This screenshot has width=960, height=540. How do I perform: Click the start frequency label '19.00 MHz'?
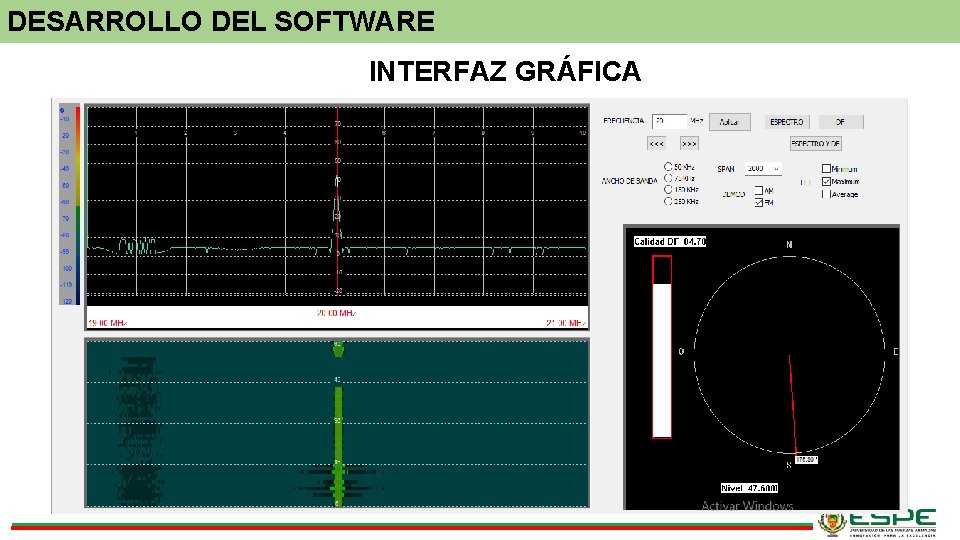[x=108, y=323]
